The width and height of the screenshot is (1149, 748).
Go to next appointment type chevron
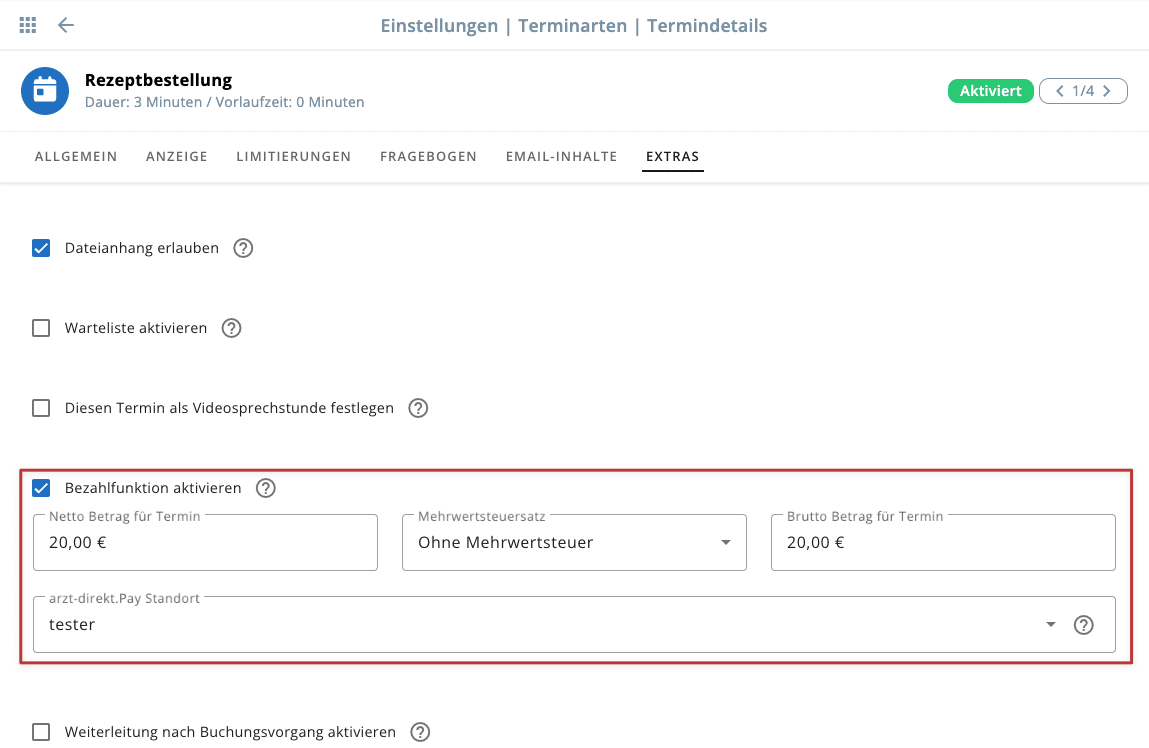(1107, 91)
